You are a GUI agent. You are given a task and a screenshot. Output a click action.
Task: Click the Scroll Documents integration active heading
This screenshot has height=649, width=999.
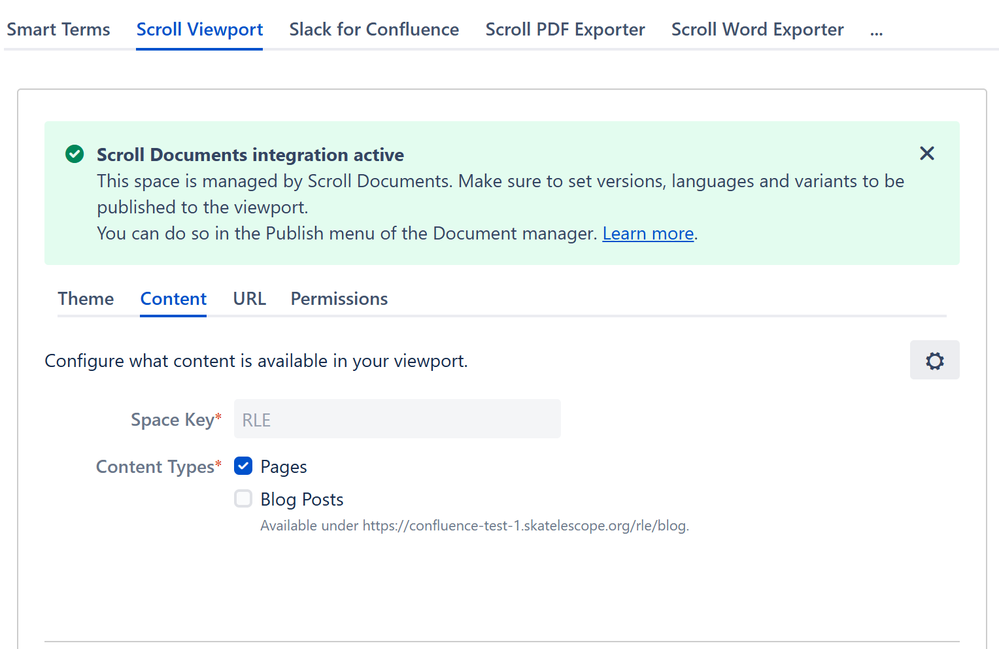(x=250, y=154)
